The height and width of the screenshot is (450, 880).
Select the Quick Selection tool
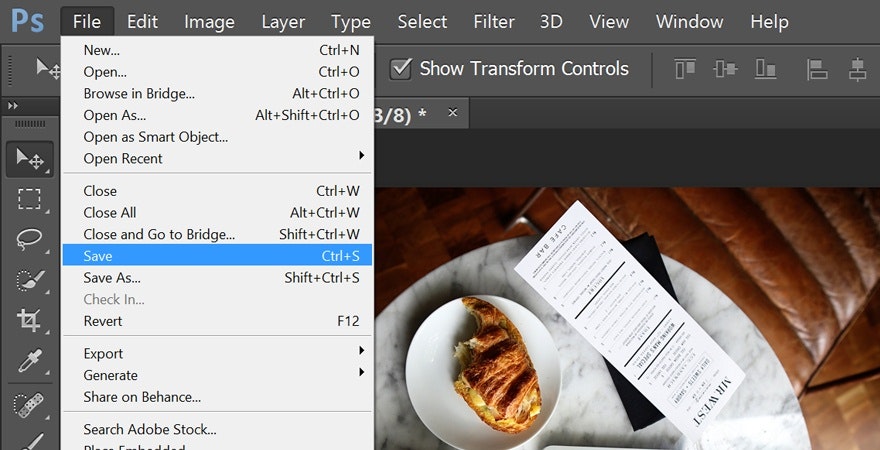tap(29, 280)
